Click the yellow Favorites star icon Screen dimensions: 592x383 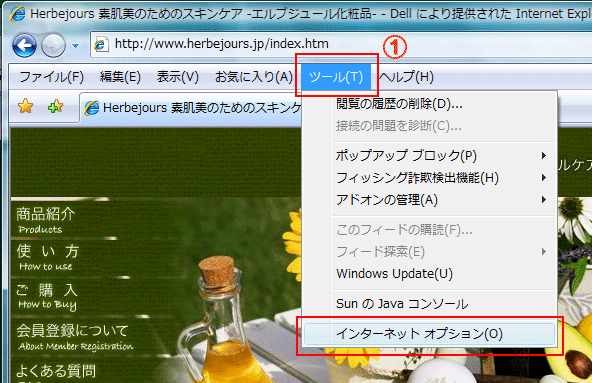(25, 106)
